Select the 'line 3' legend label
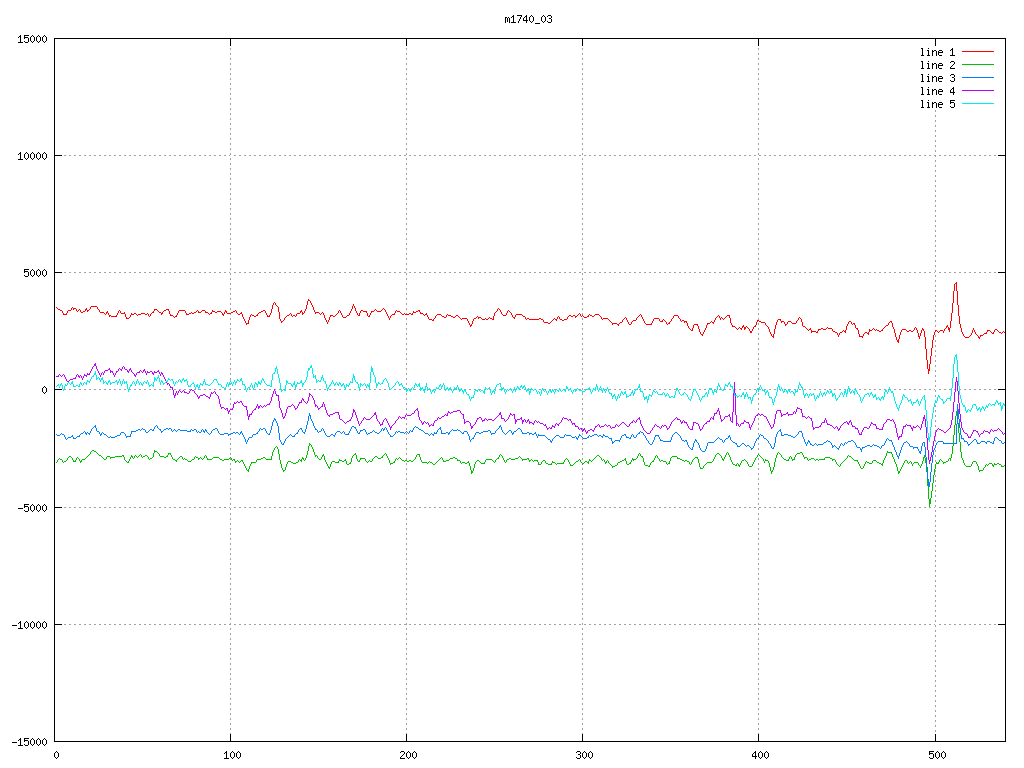This screenshot has height=768, width=1024. coord(937,77)
